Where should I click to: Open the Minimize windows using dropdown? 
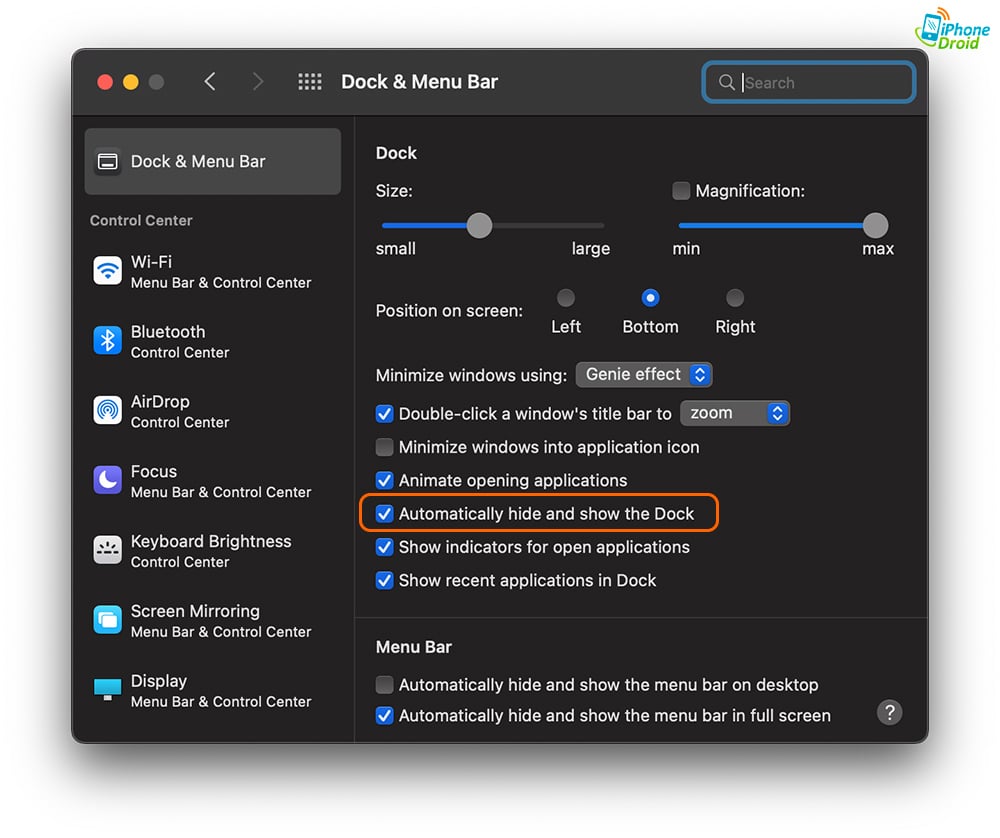point(644,374)
